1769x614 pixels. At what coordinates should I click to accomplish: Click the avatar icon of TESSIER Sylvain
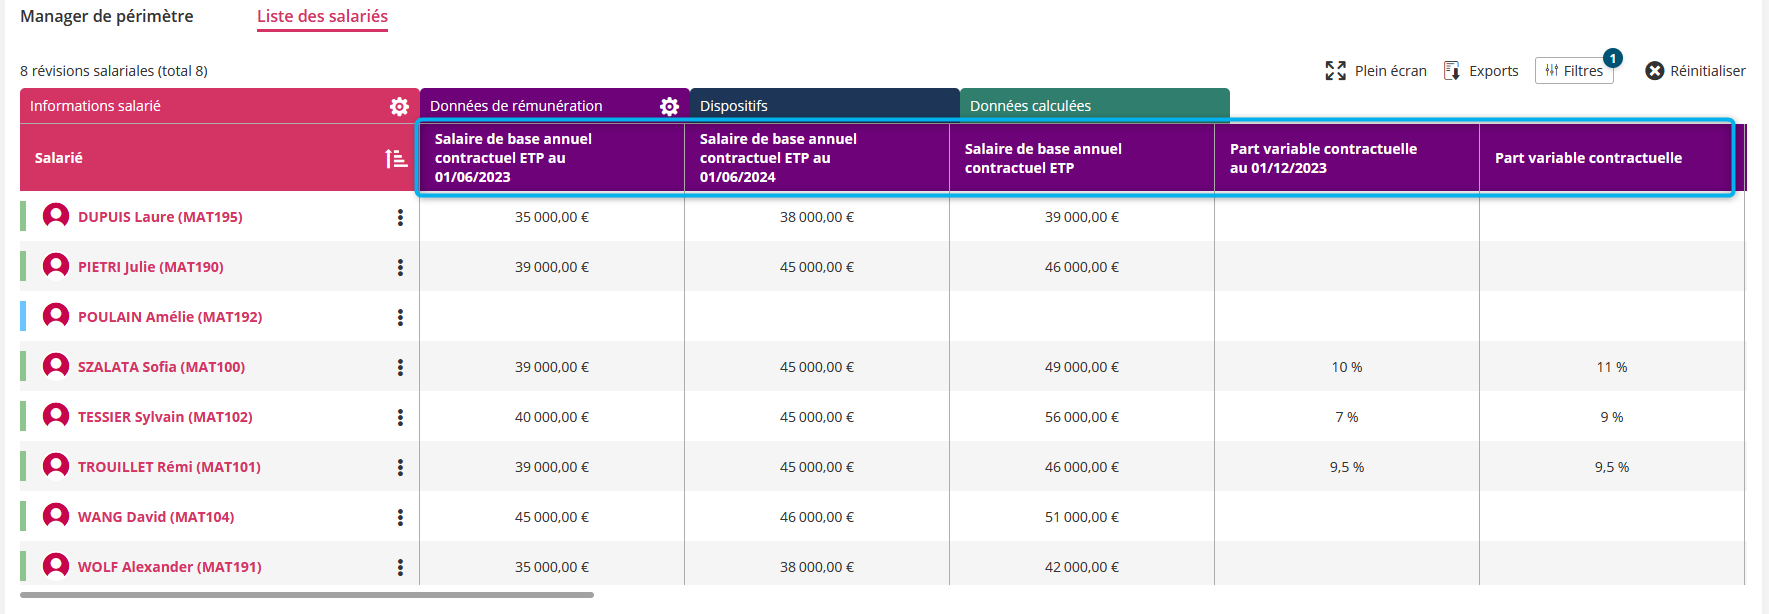[x=56, y=416]
